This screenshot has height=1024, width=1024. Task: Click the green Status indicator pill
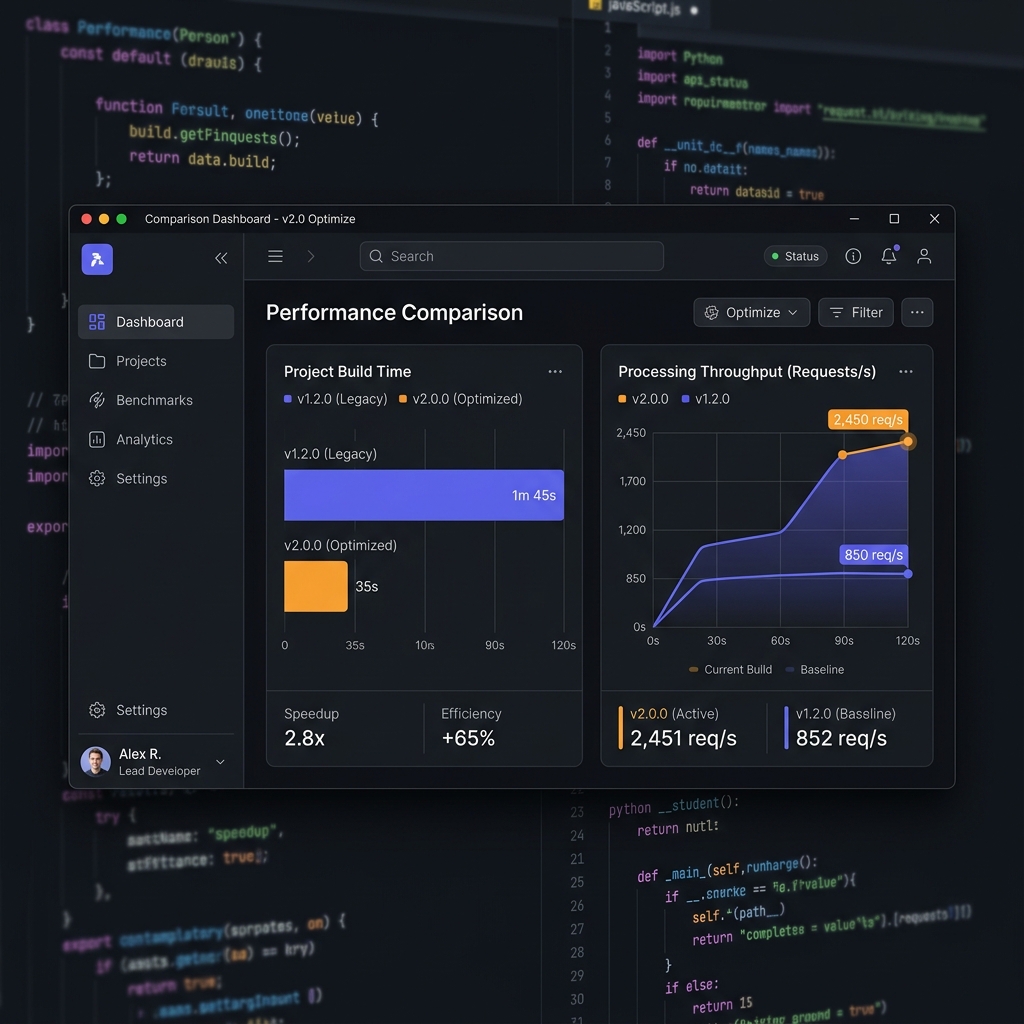pos(795,256)
